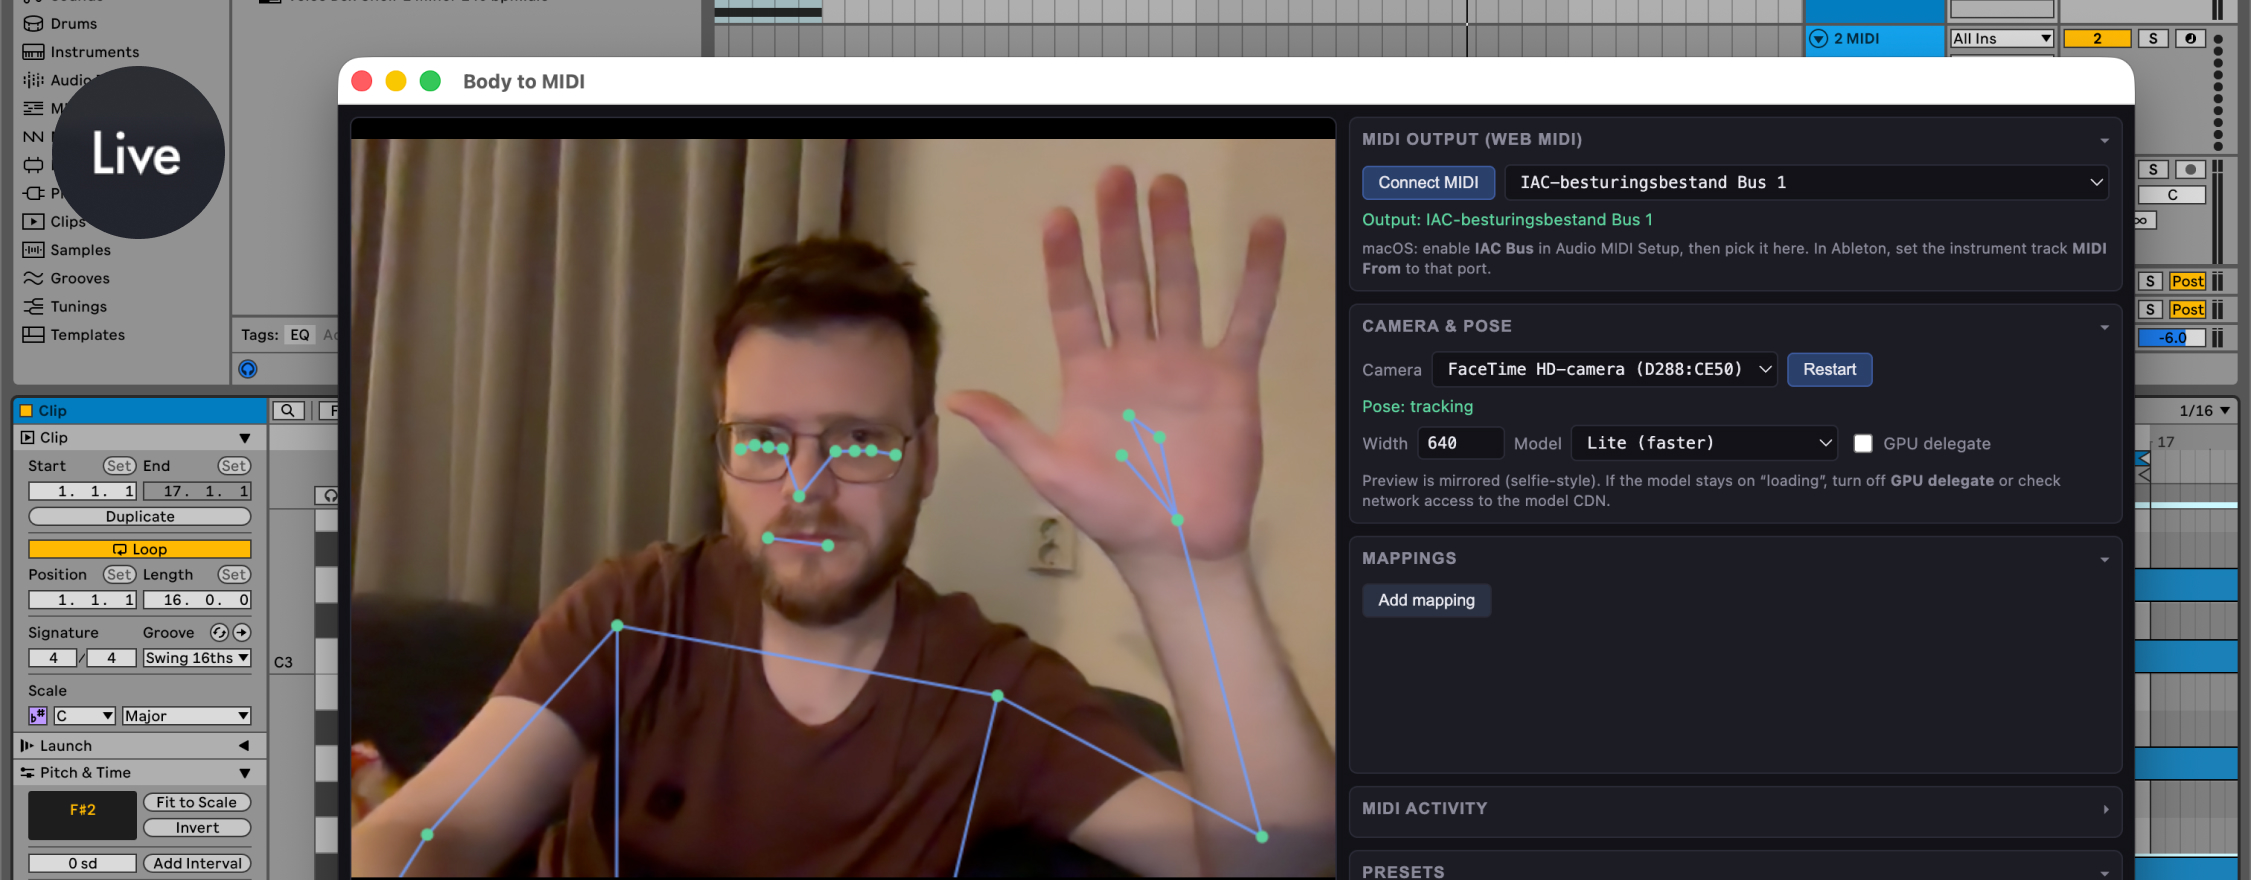Select the EQ tag next to Tags
Viewport: 2251px width, 880px height.
300,335
